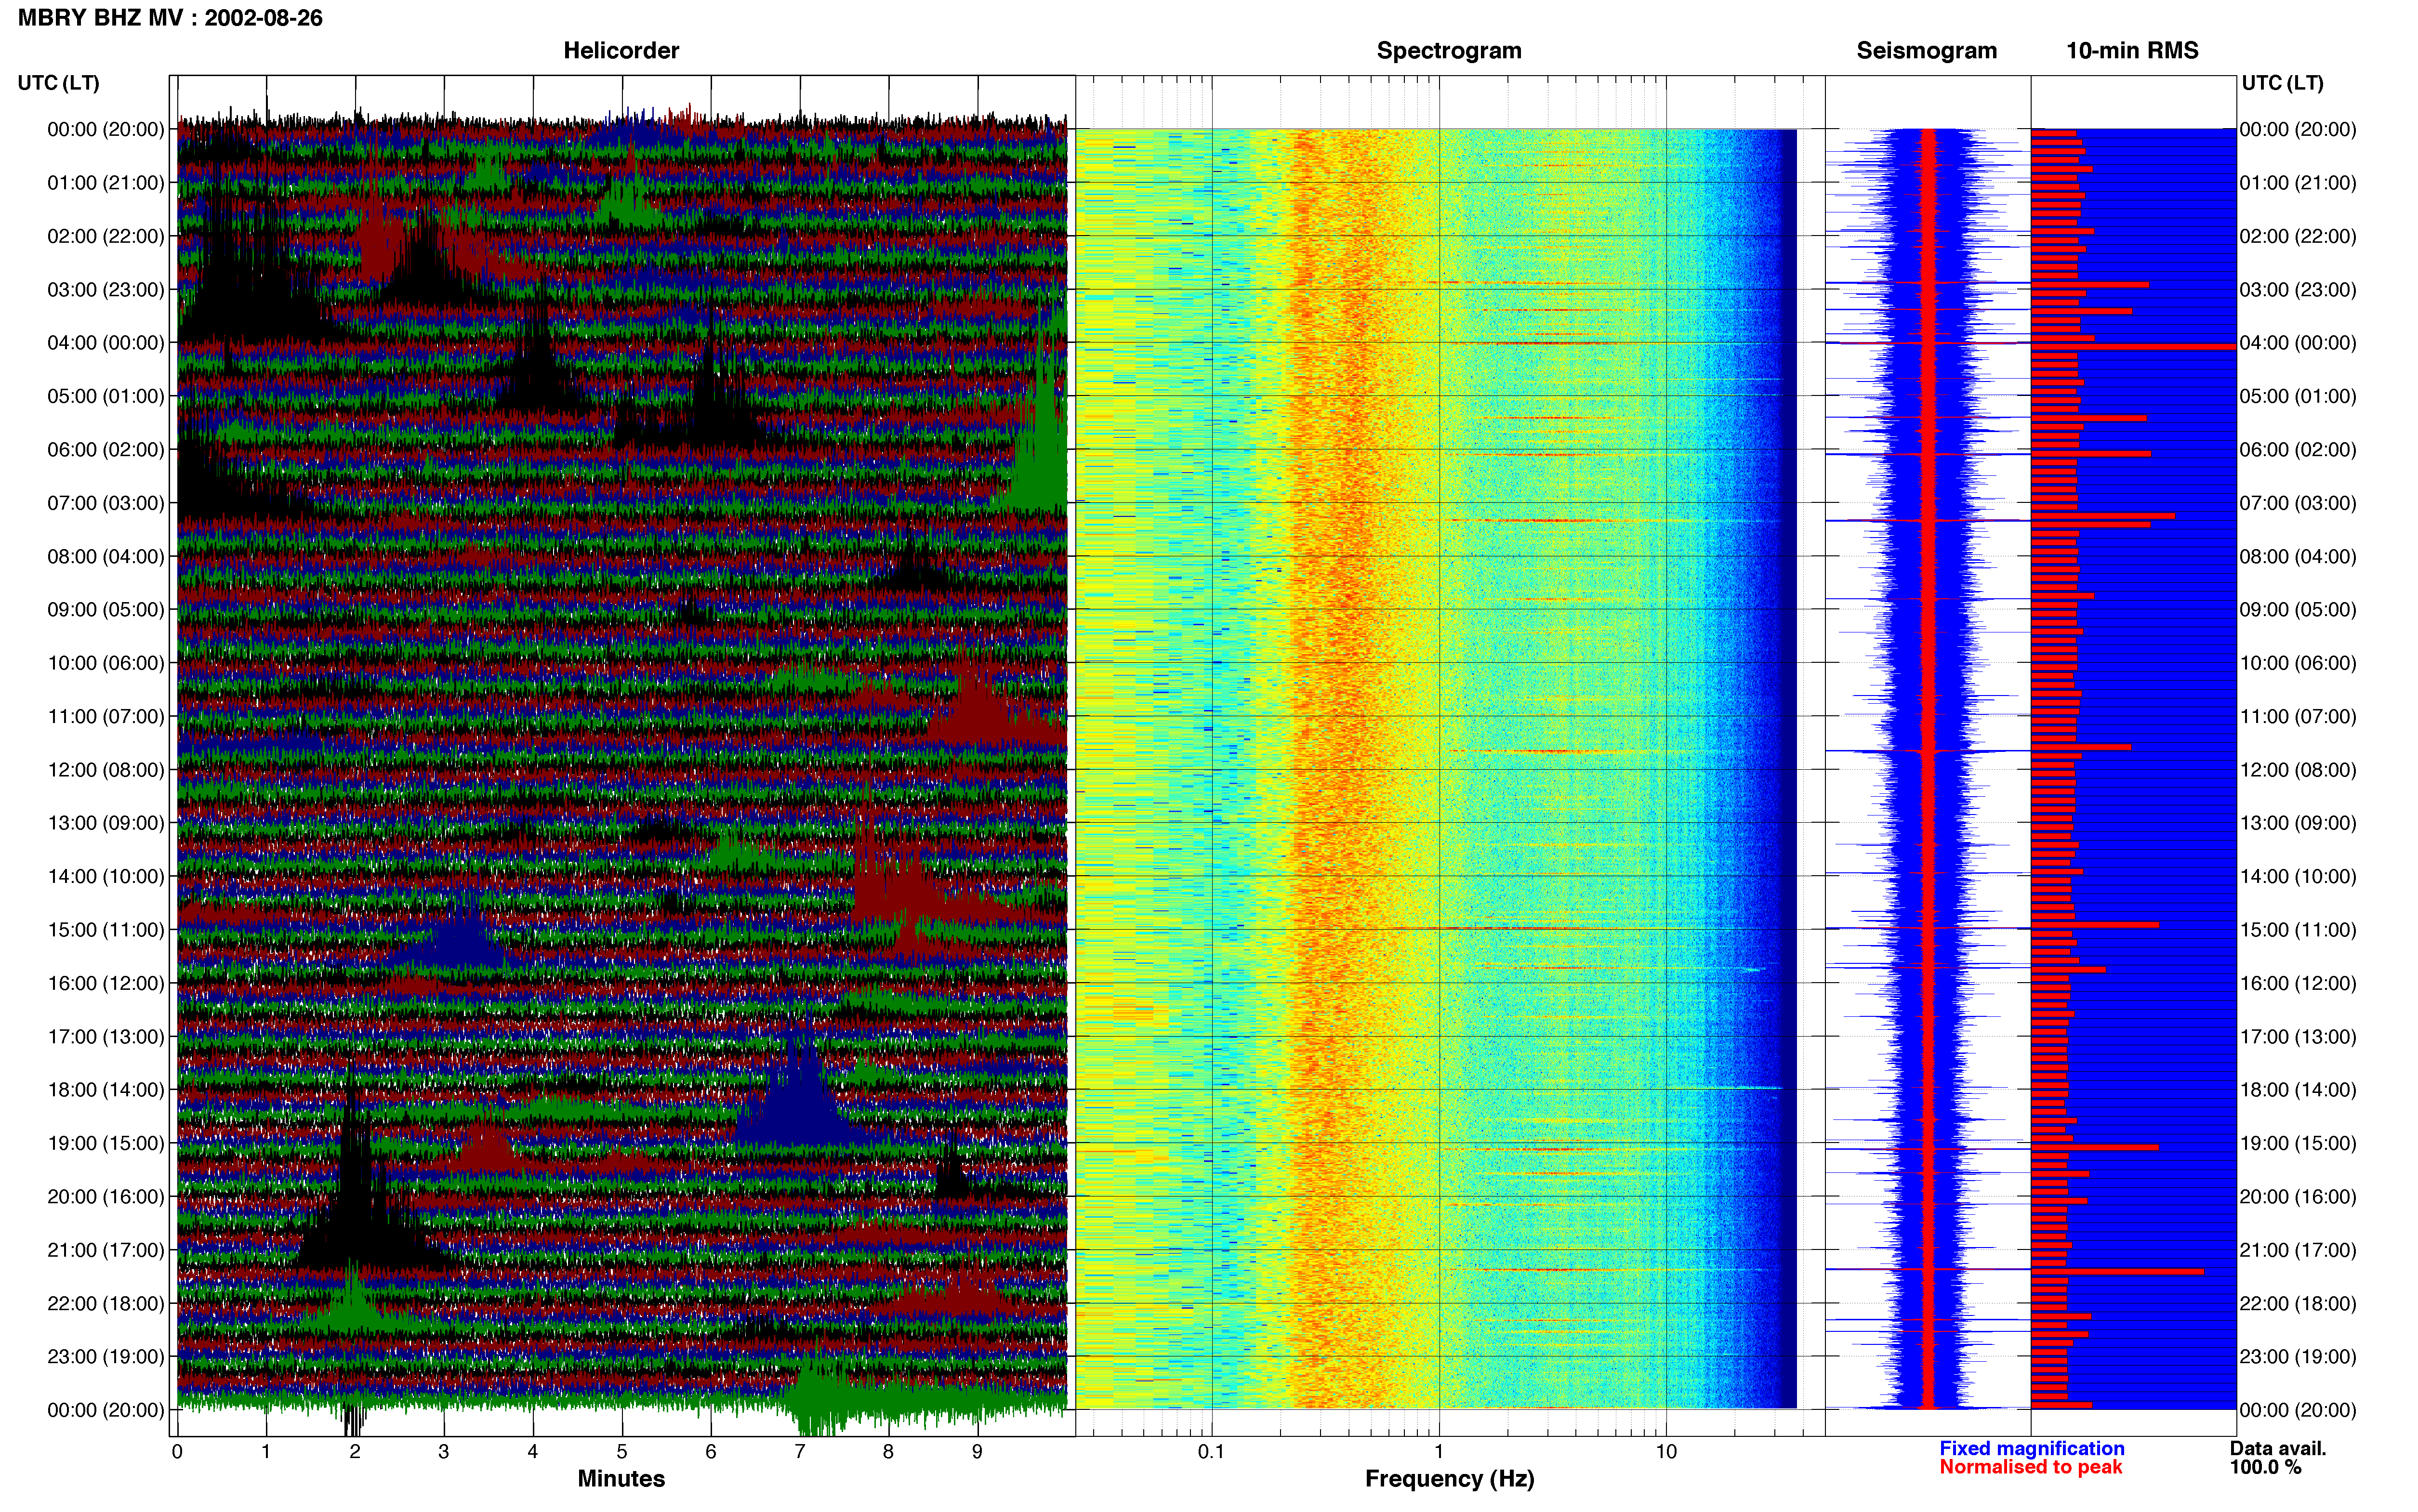The height and width of the screenshot is (1512, 2418).
Task: Click the long red RMS bar near 21:30
Action: point(2117,1272)
